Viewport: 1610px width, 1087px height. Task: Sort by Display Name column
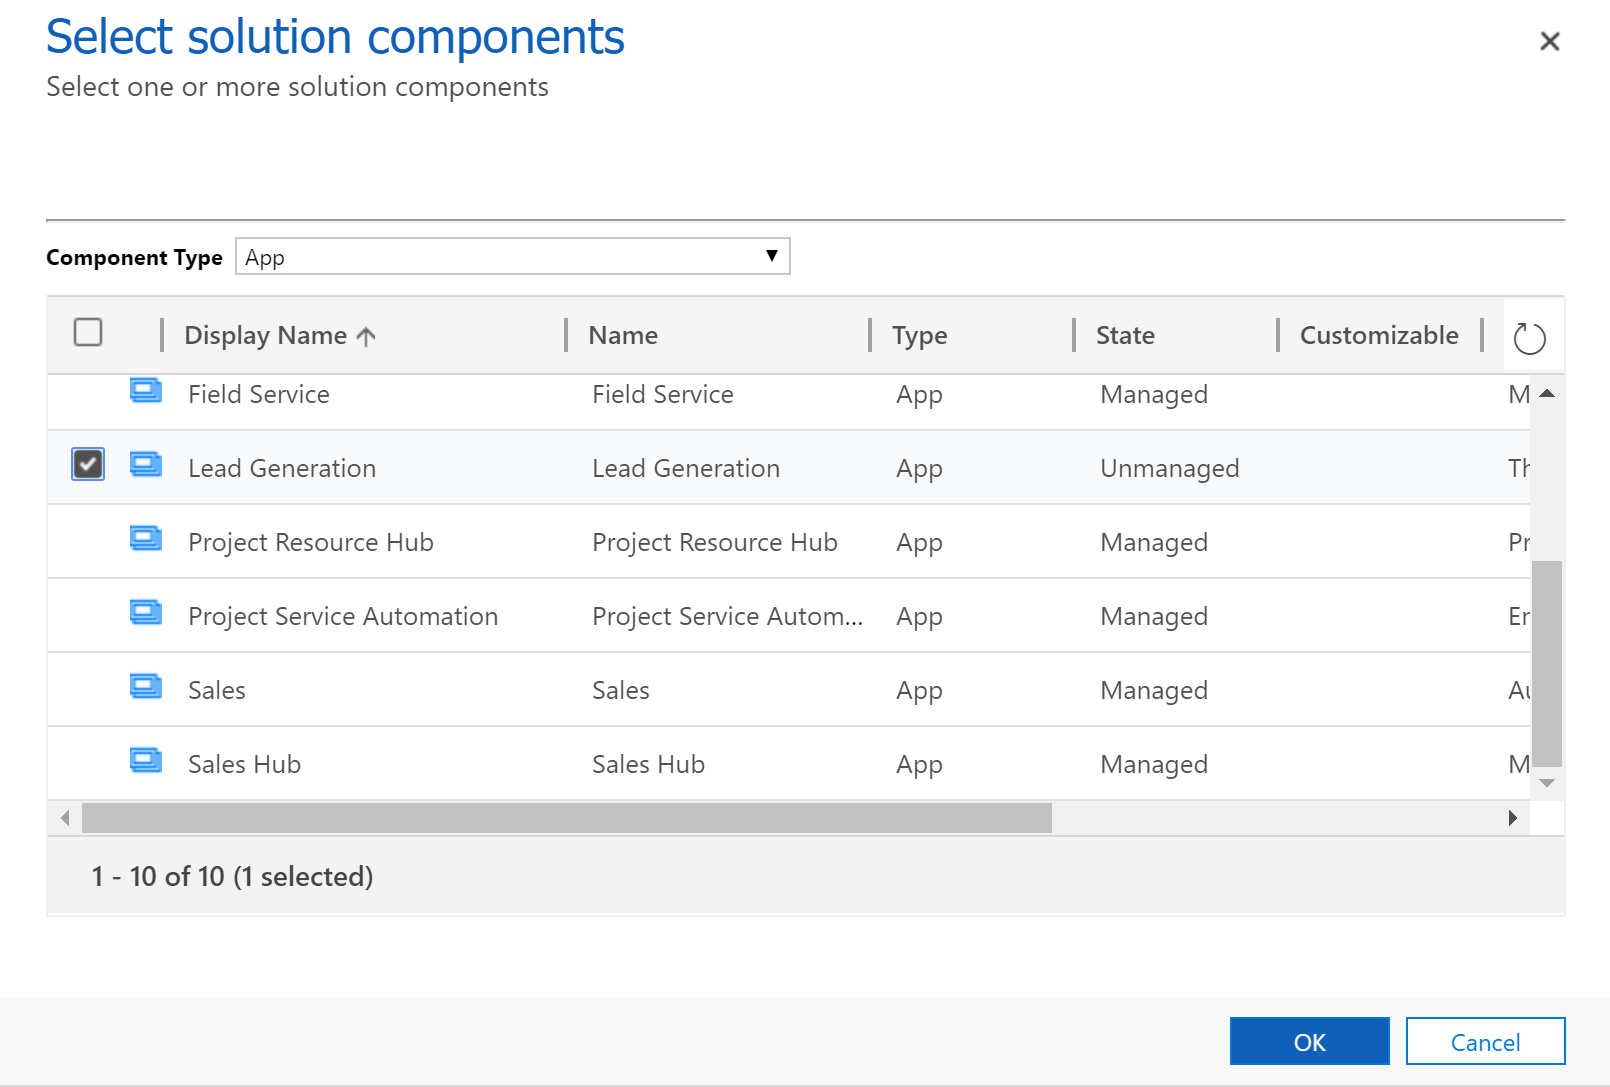tap(280, 335)
